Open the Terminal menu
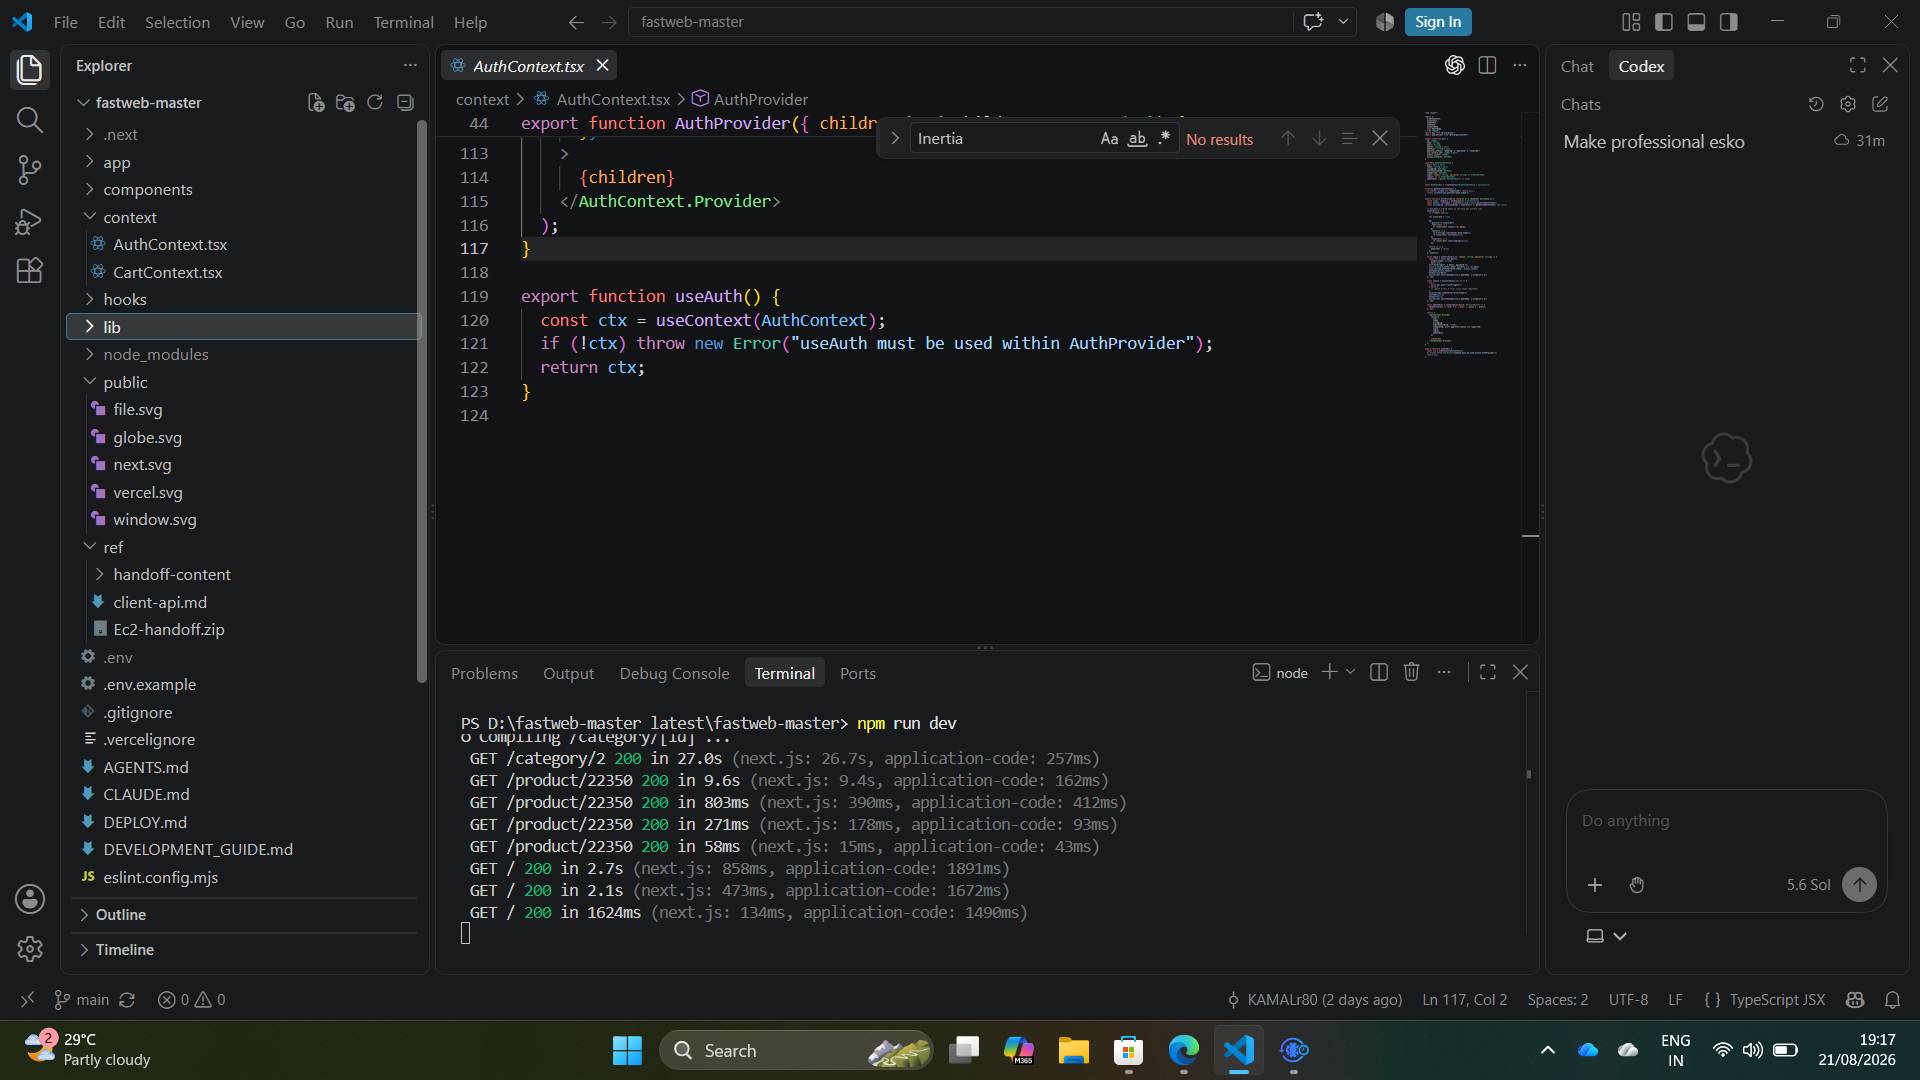Viewport: 1920px width, 1080px height. coord(403,22)
